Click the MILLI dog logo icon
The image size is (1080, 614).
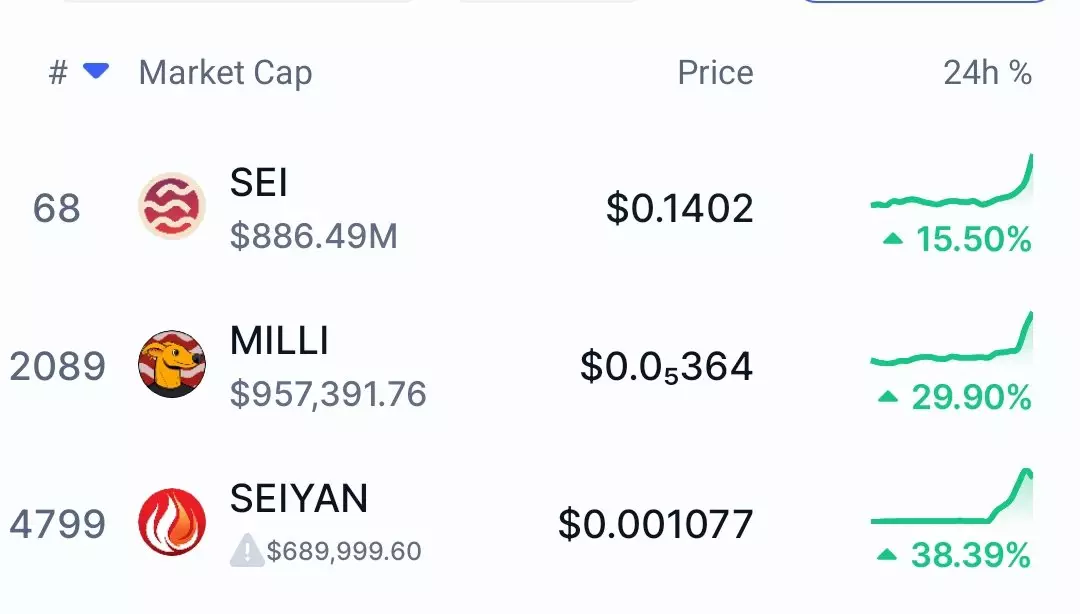171,365
